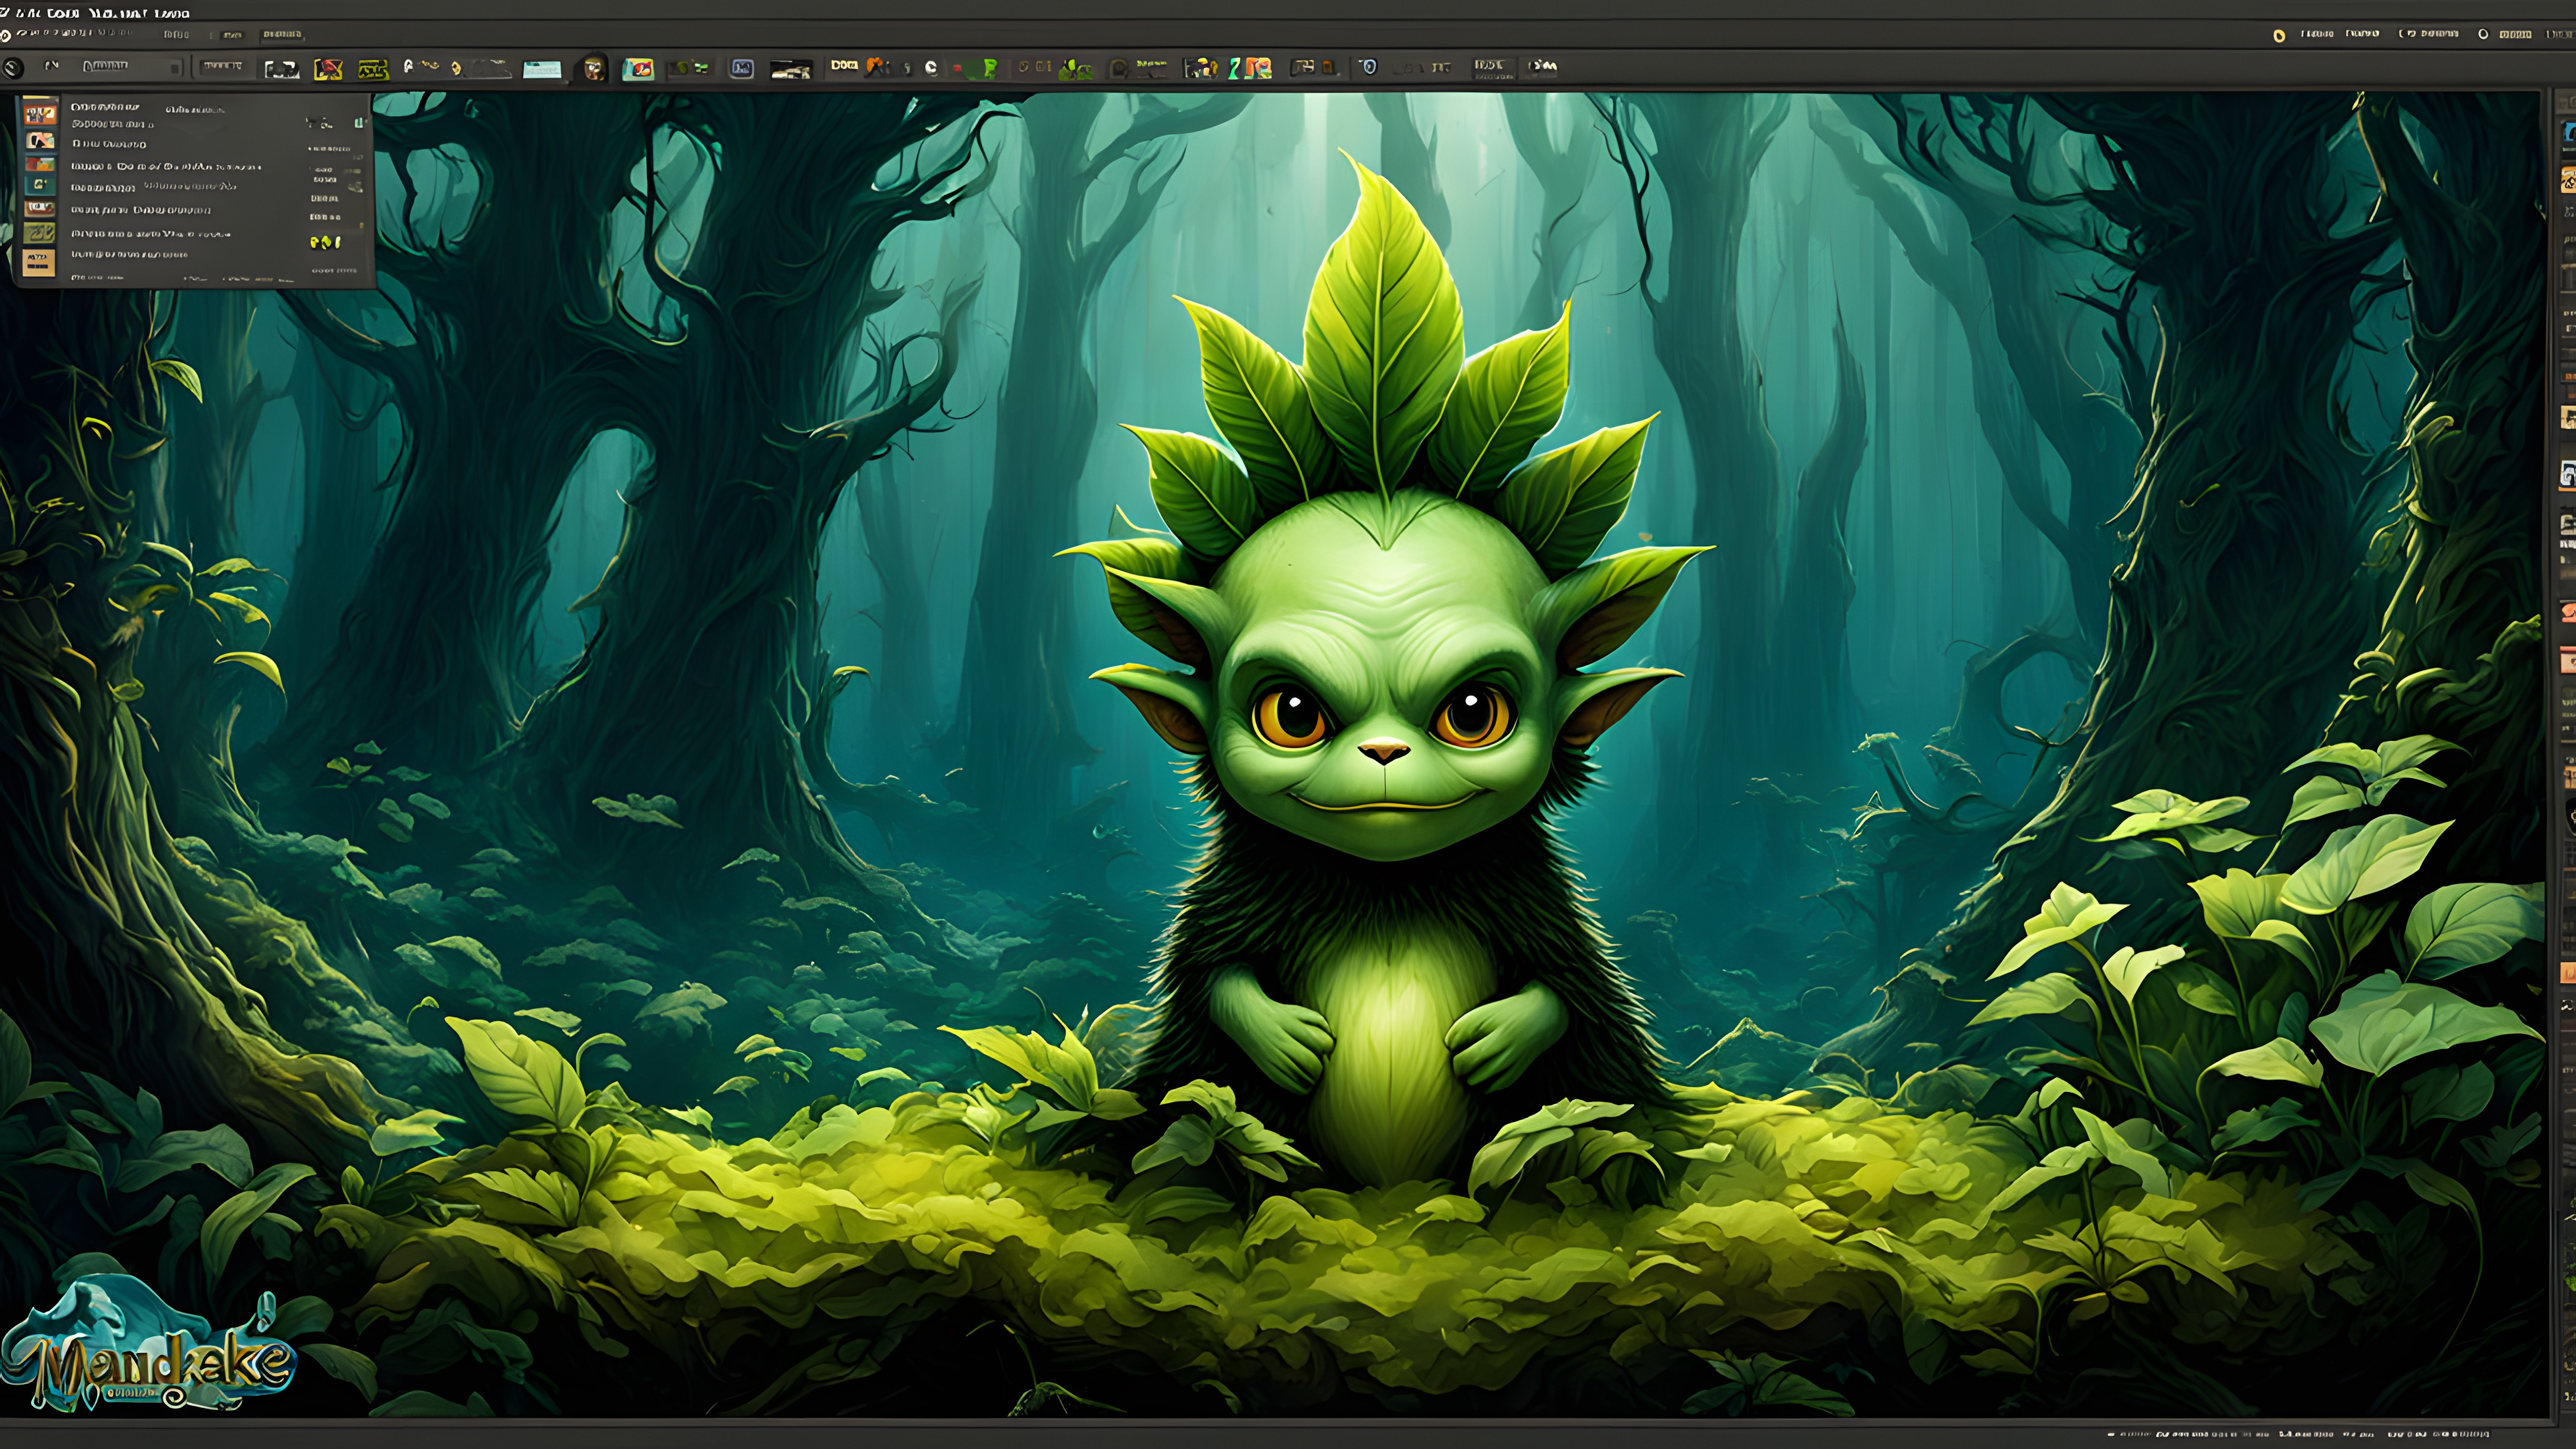Select the olive green patterned panel thumbnail
Viewport: 2576px width, 1449px height.
click(x=39, y=233)
